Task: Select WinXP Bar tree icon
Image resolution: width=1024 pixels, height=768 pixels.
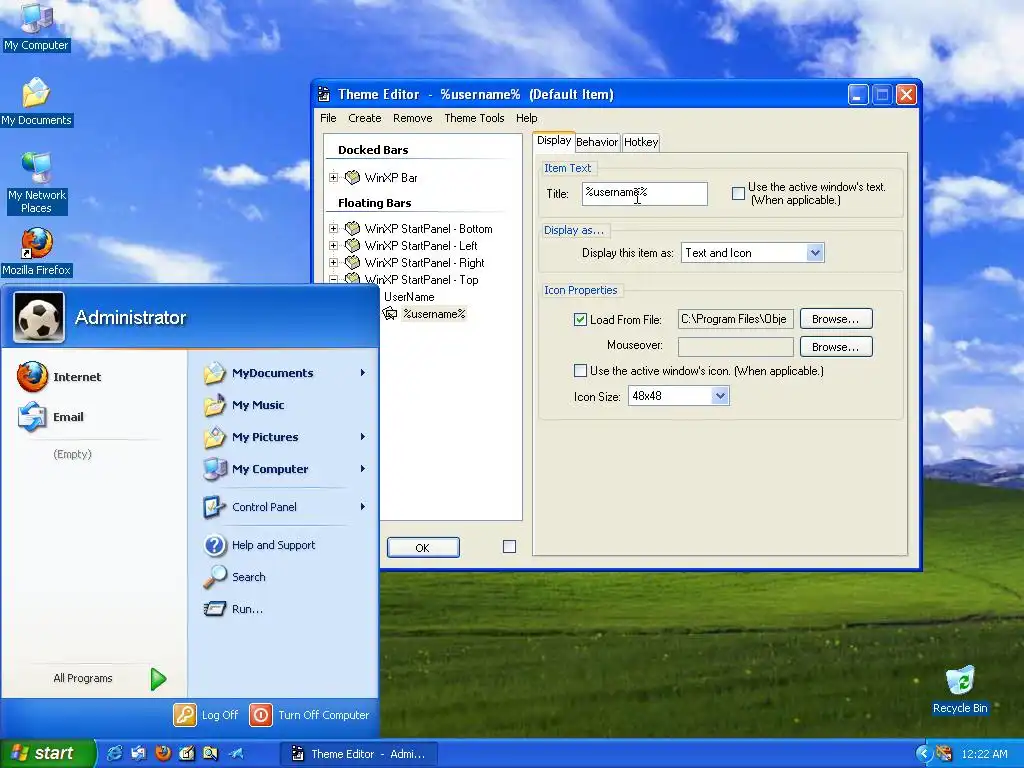Action: [353, 177]
